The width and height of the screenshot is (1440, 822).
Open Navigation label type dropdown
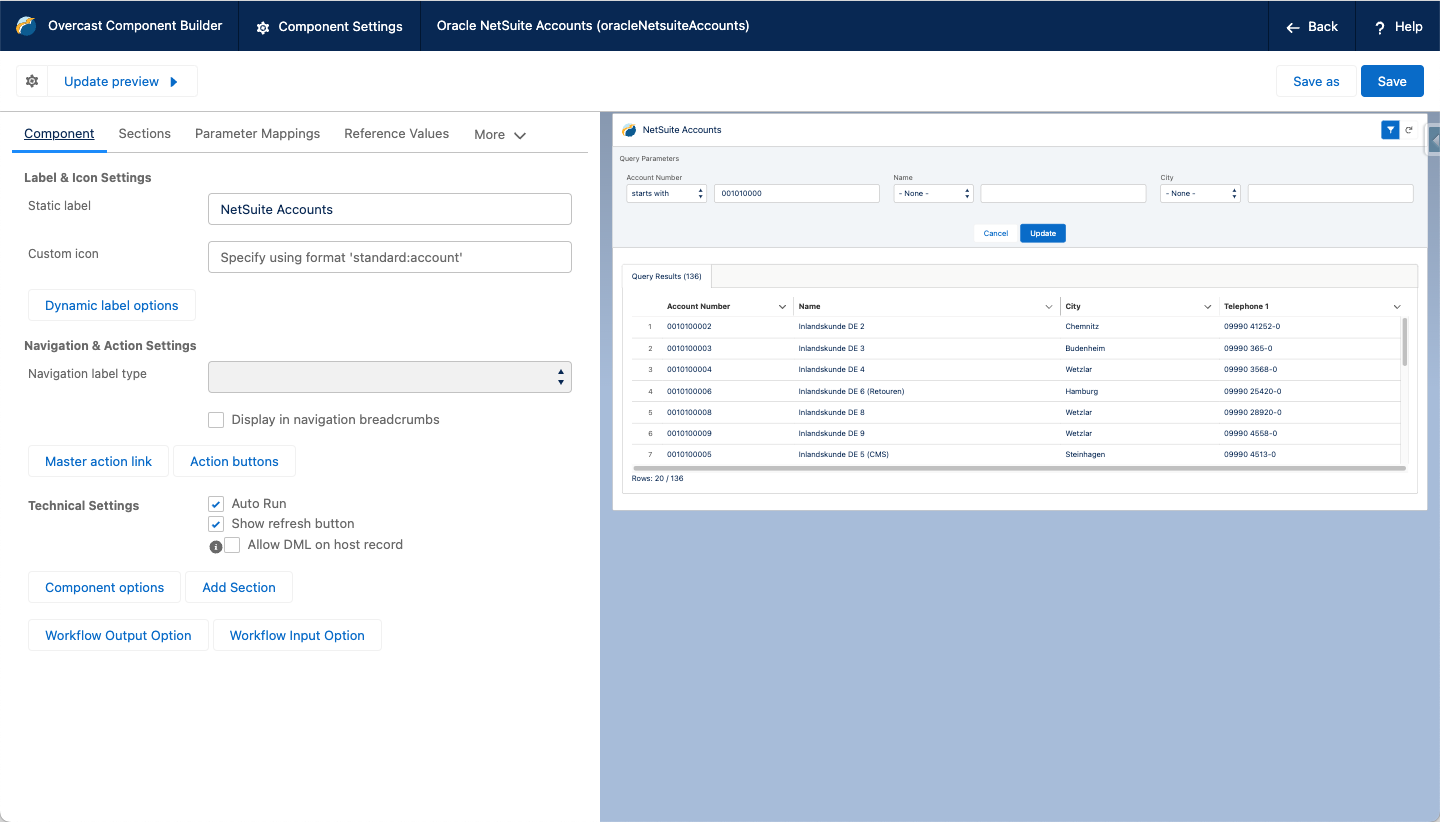pos(390,377)
